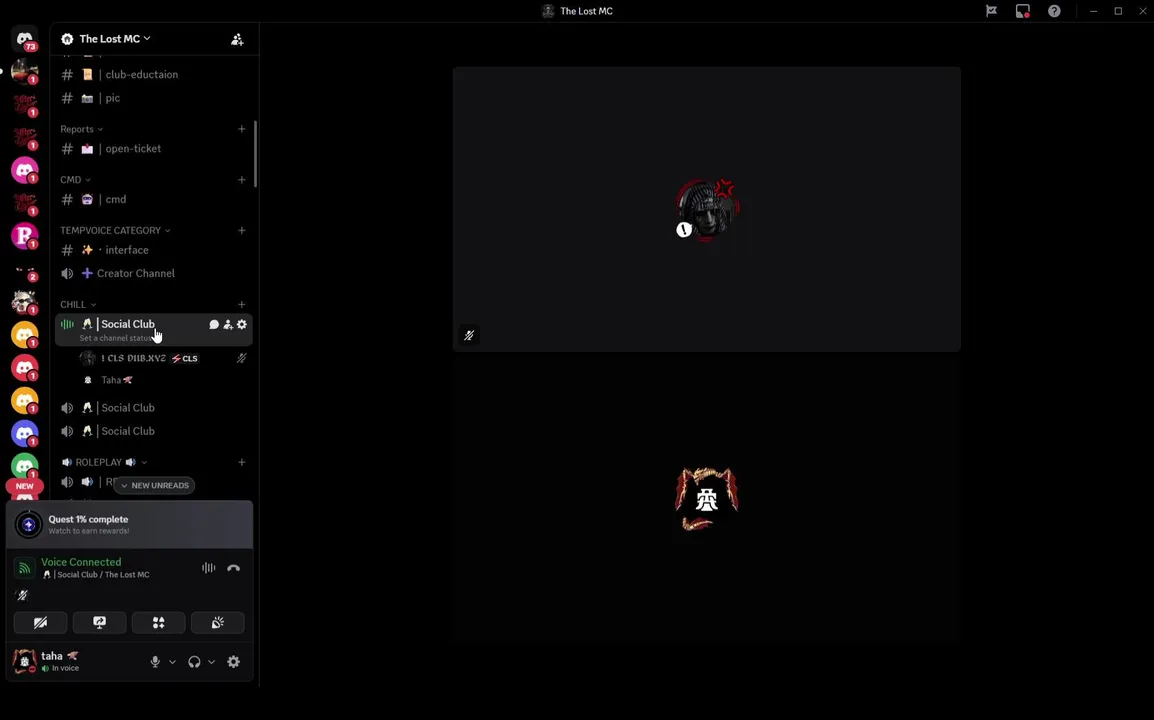The width and height of the screenshot is (1154, 720).
Task: Open Social Club / The Lost MC link
Action: 96,575
